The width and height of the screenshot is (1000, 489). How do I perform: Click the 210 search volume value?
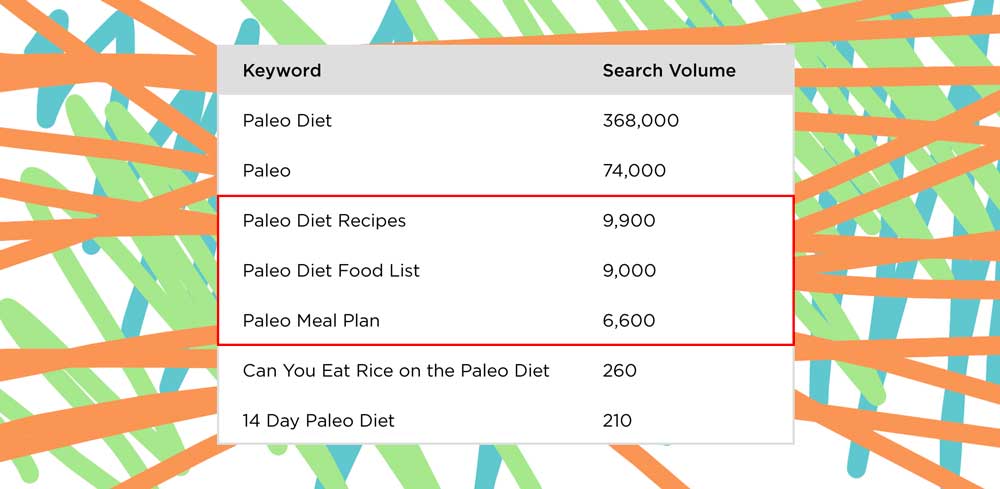coord(617,420)
